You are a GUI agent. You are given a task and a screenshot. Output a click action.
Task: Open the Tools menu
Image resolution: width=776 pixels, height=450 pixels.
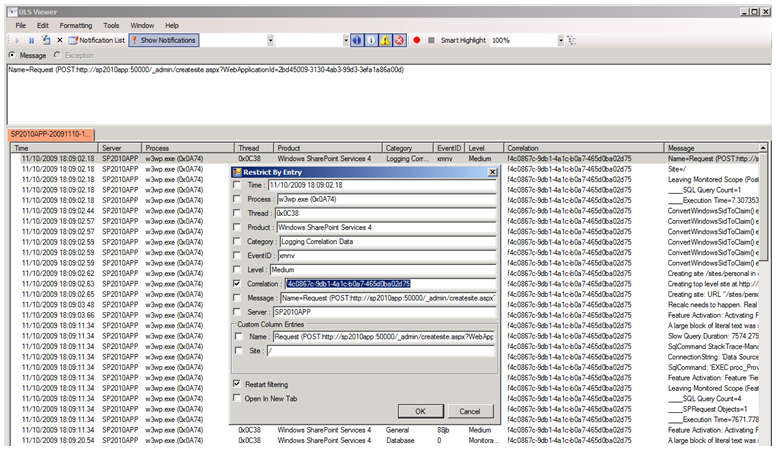[x=111, y=24]
